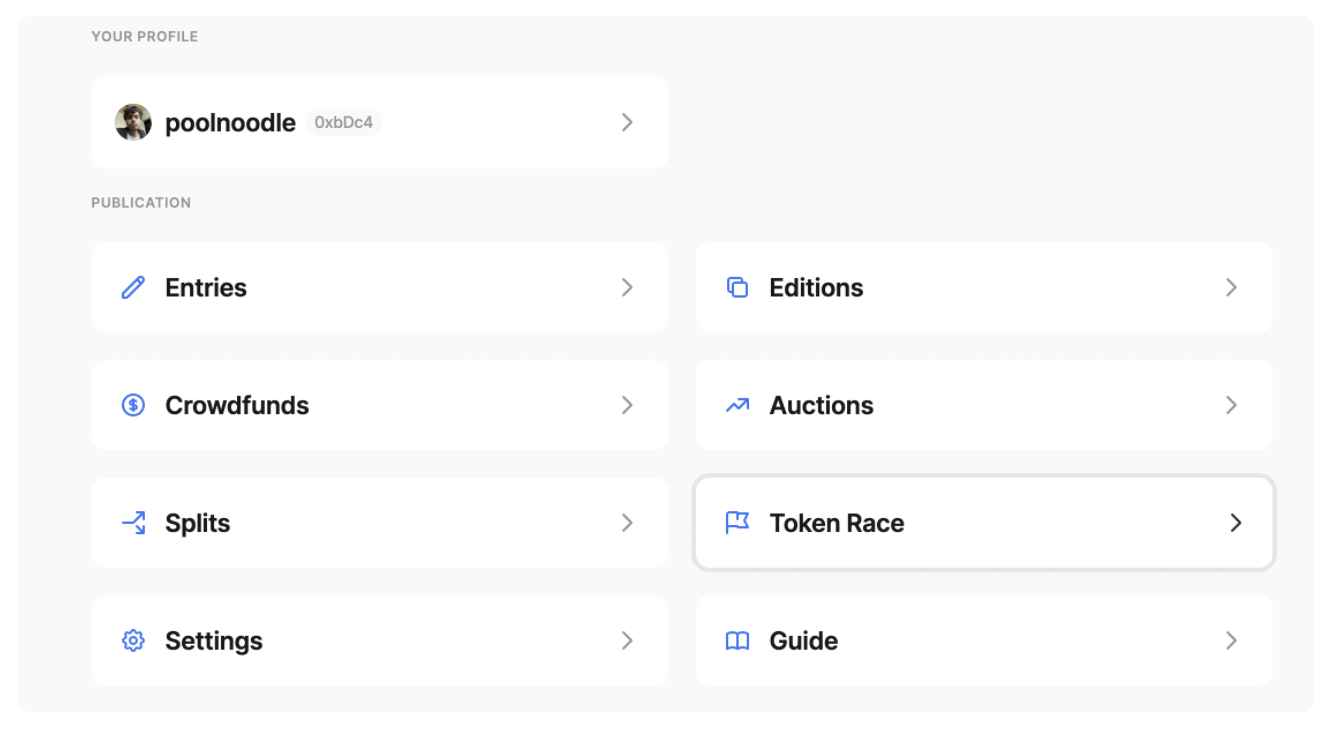1334x730 pixels.
Task: Go to the Auctions section
Action: point(821,406)
